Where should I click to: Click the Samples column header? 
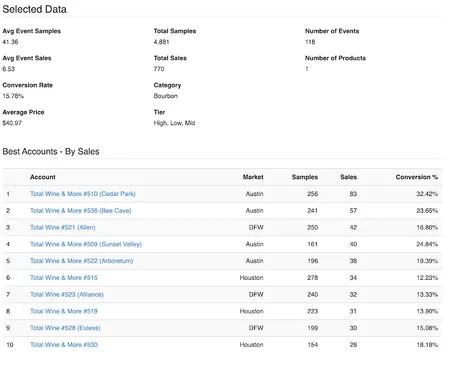(305, 177)
